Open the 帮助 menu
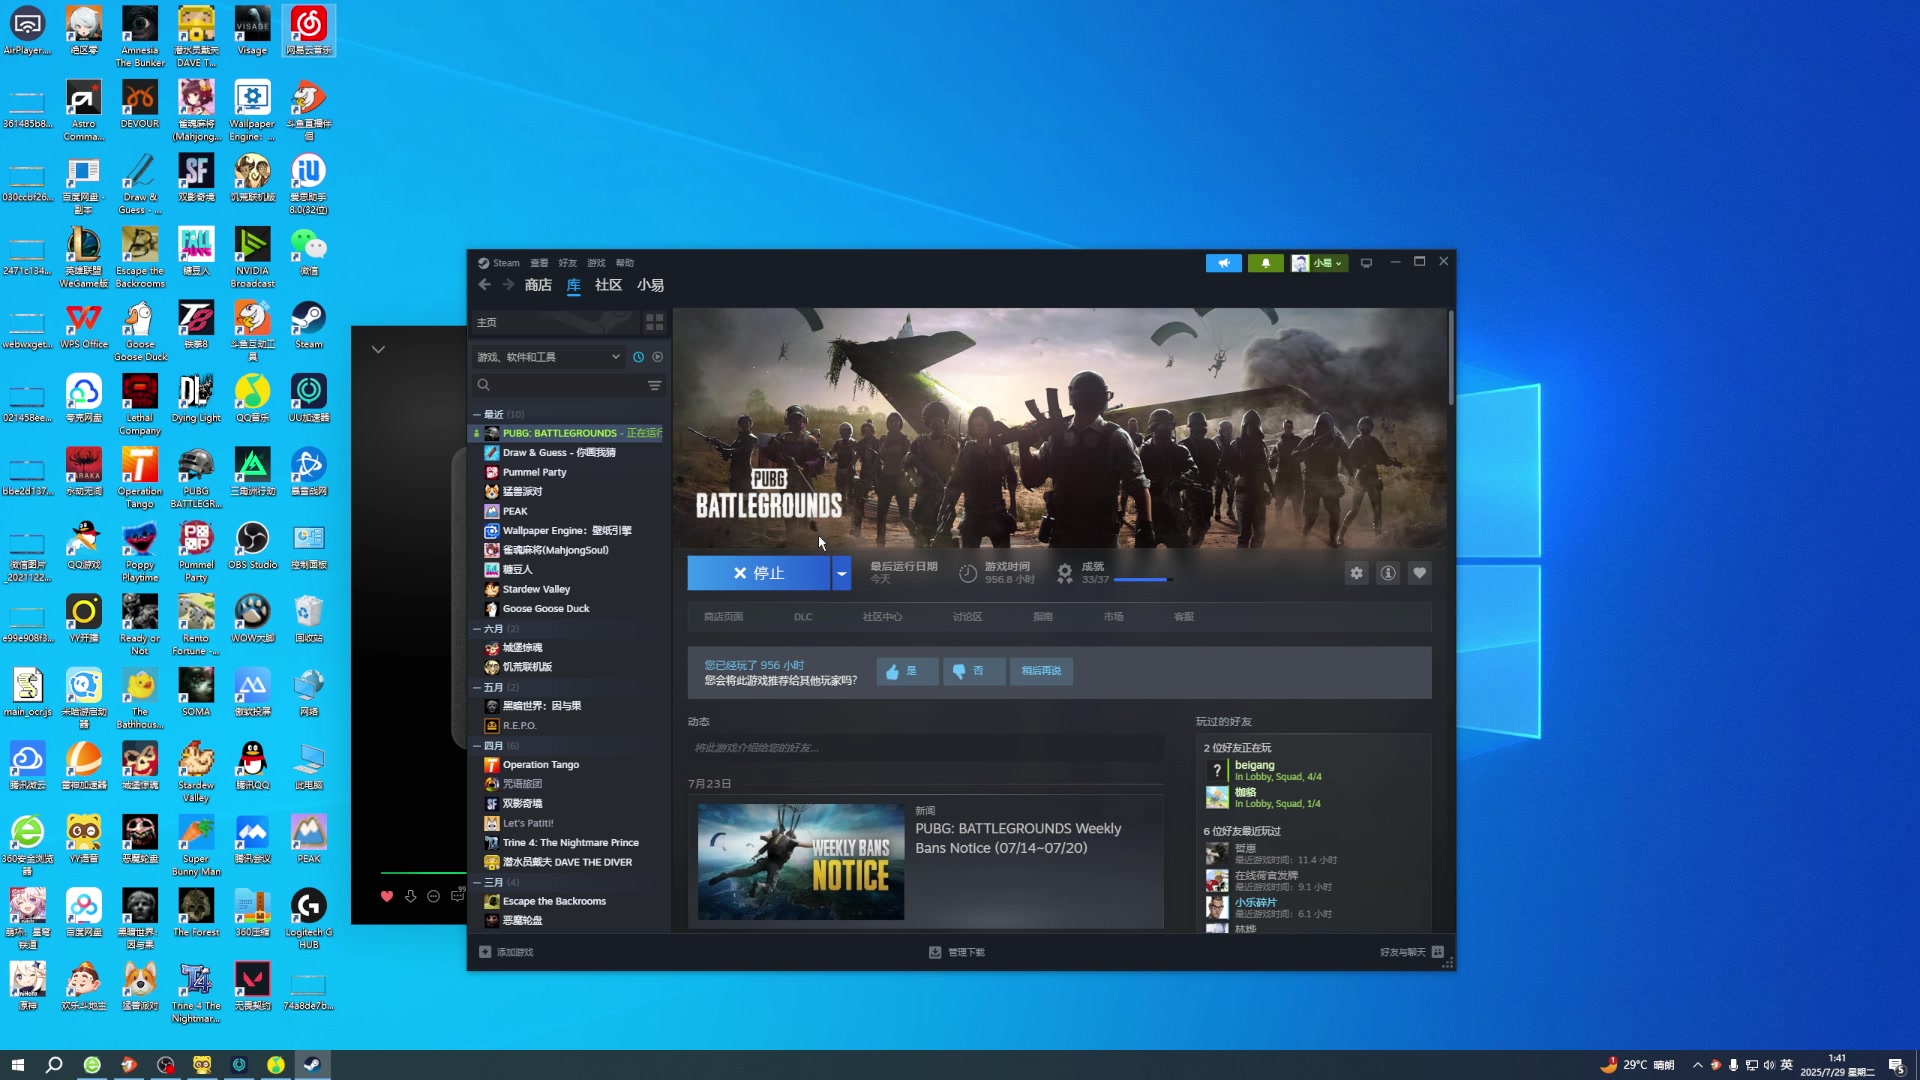The width and height of the screenshot is (1920, 1080). click(625, 263)
